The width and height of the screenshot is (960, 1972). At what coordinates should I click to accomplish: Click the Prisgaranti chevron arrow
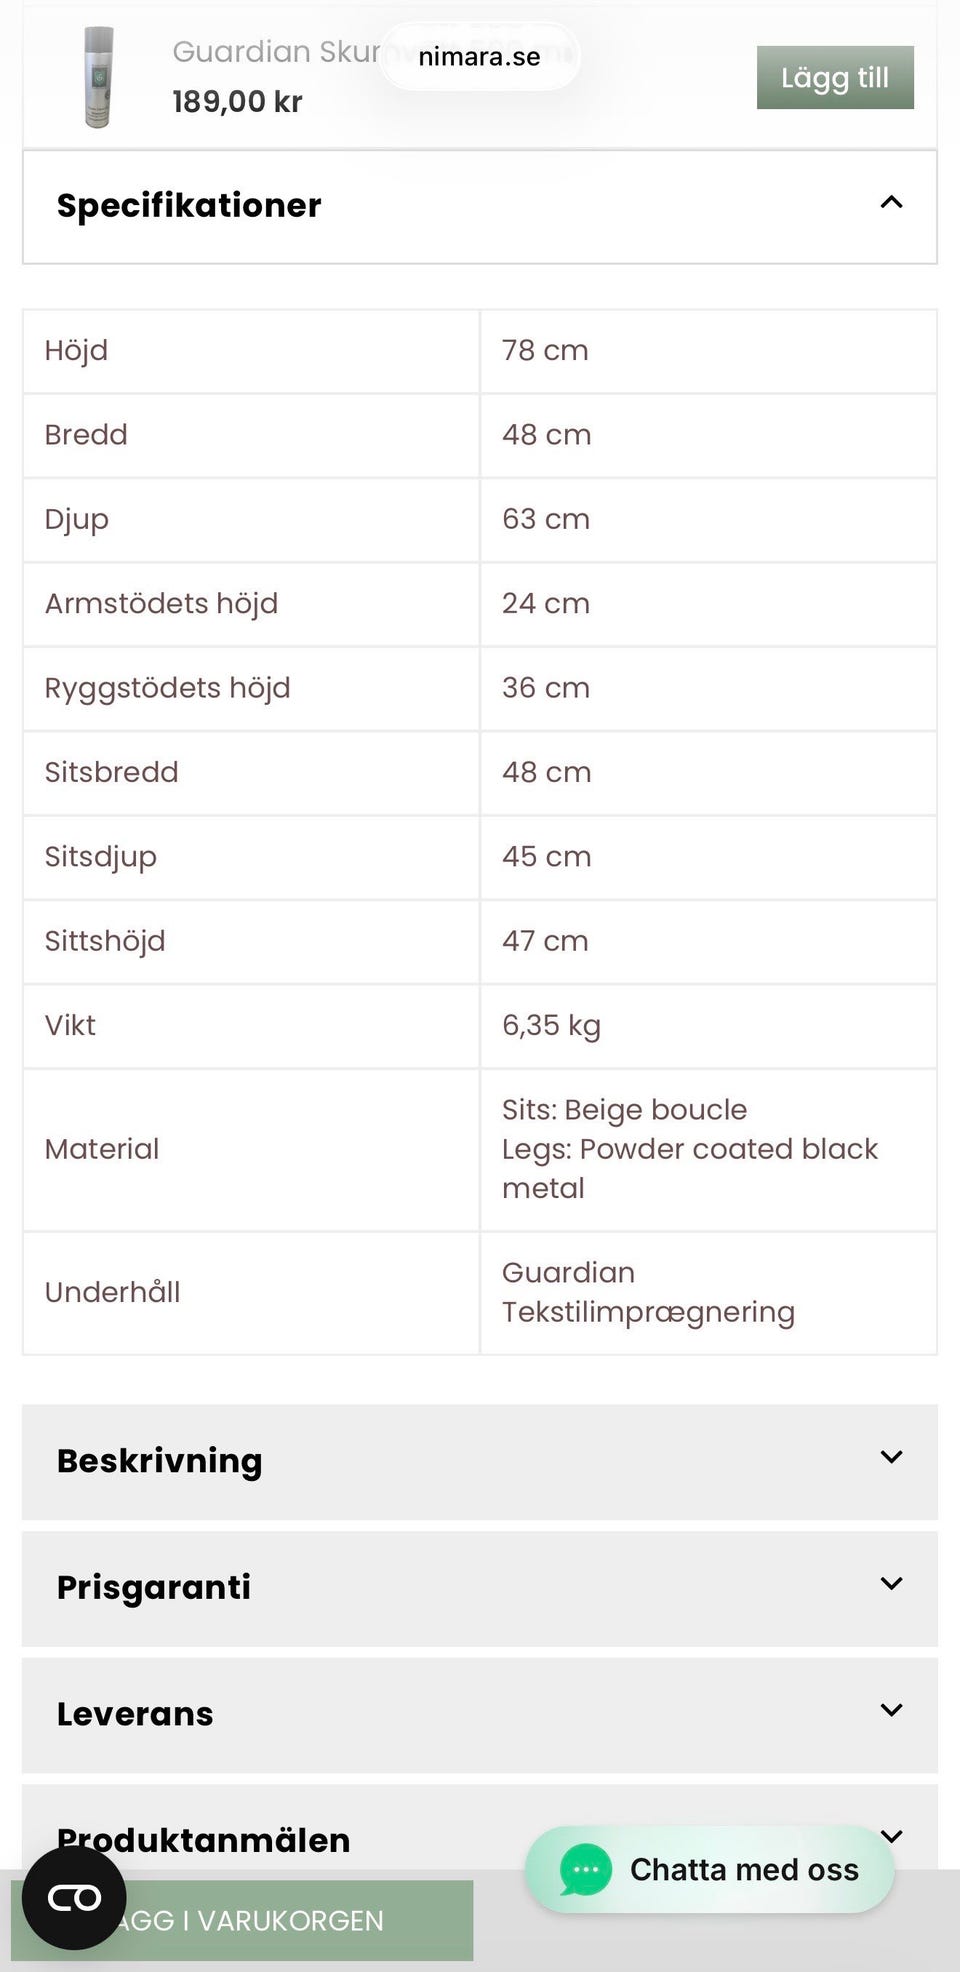coord(891,1584)
